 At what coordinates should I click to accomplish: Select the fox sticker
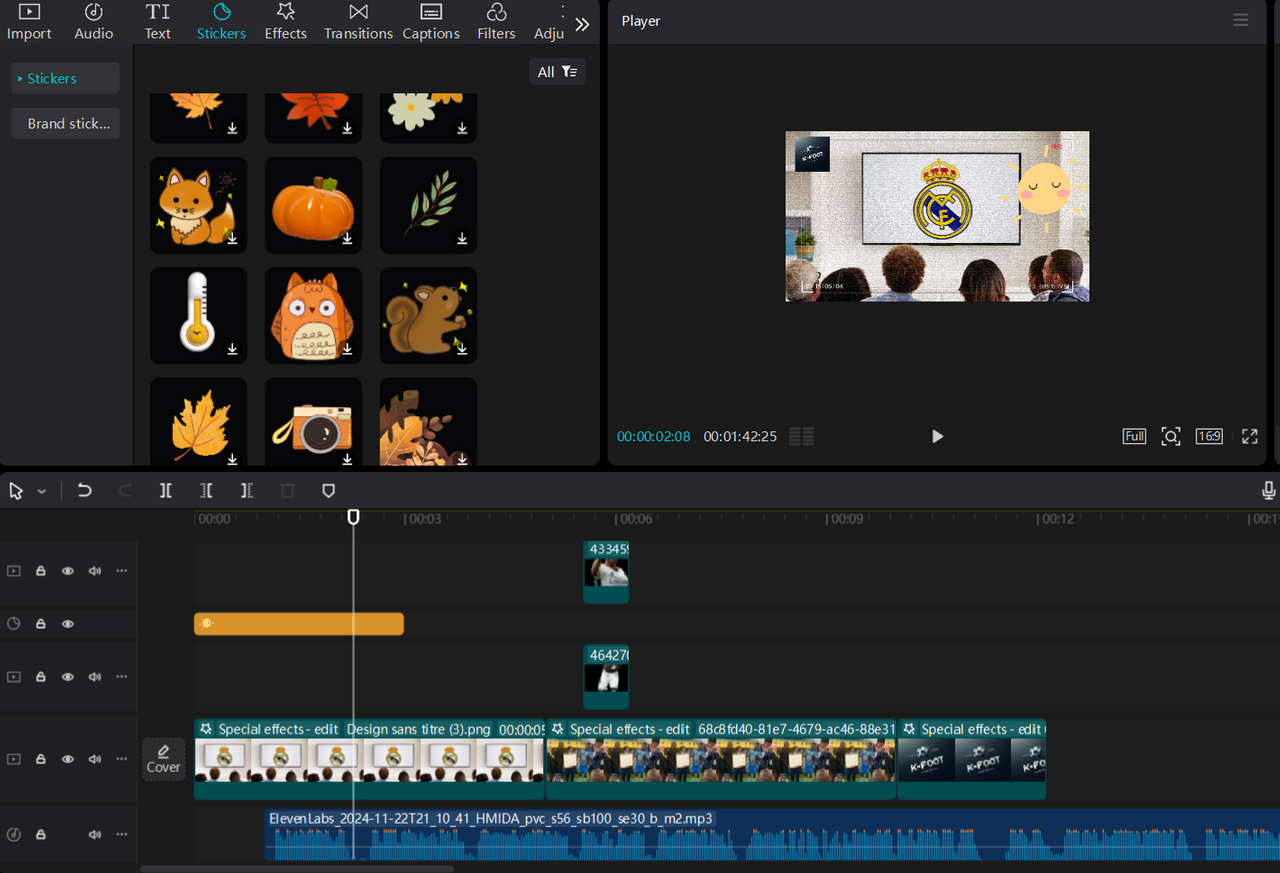pyautogui.click(x=198, y=205)
